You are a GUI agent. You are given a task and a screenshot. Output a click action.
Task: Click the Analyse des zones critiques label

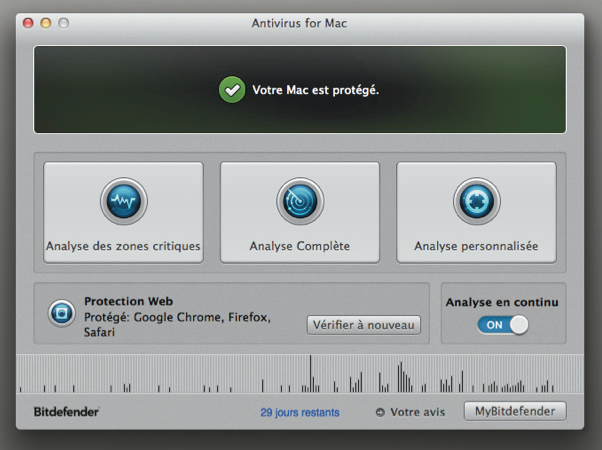point(123,246)
